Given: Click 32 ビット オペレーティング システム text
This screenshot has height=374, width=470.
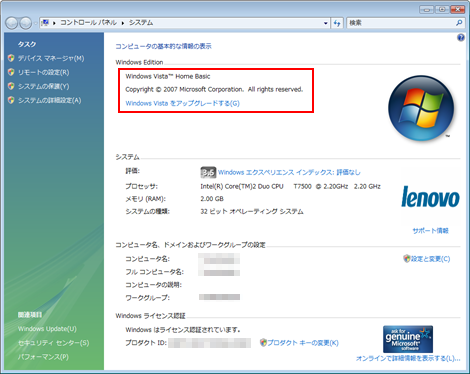Looking at the screenshot, I should (252, 211).
